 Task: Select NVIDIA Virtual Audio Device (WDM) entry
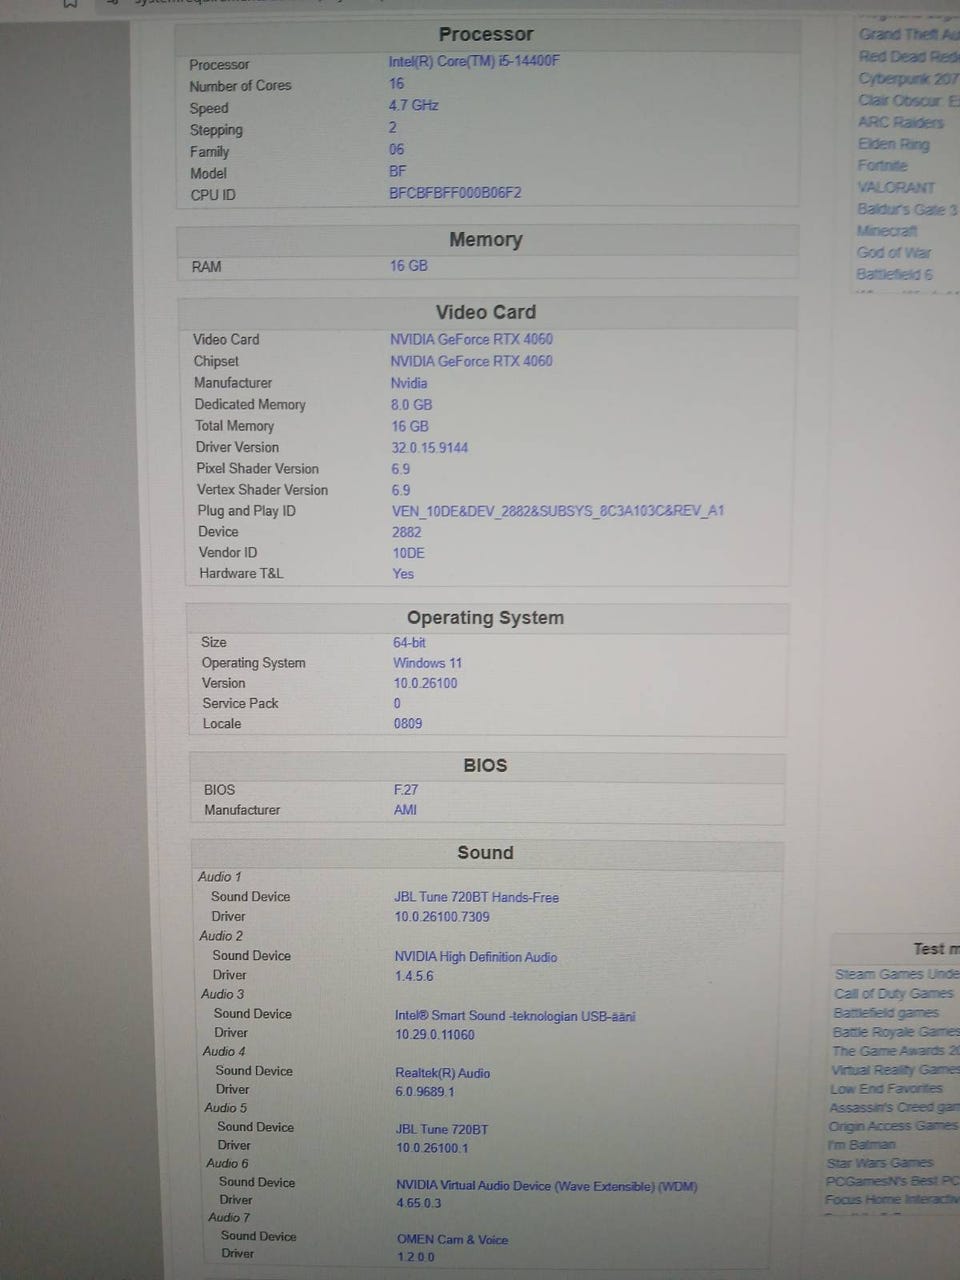(x=547, y=1186)
